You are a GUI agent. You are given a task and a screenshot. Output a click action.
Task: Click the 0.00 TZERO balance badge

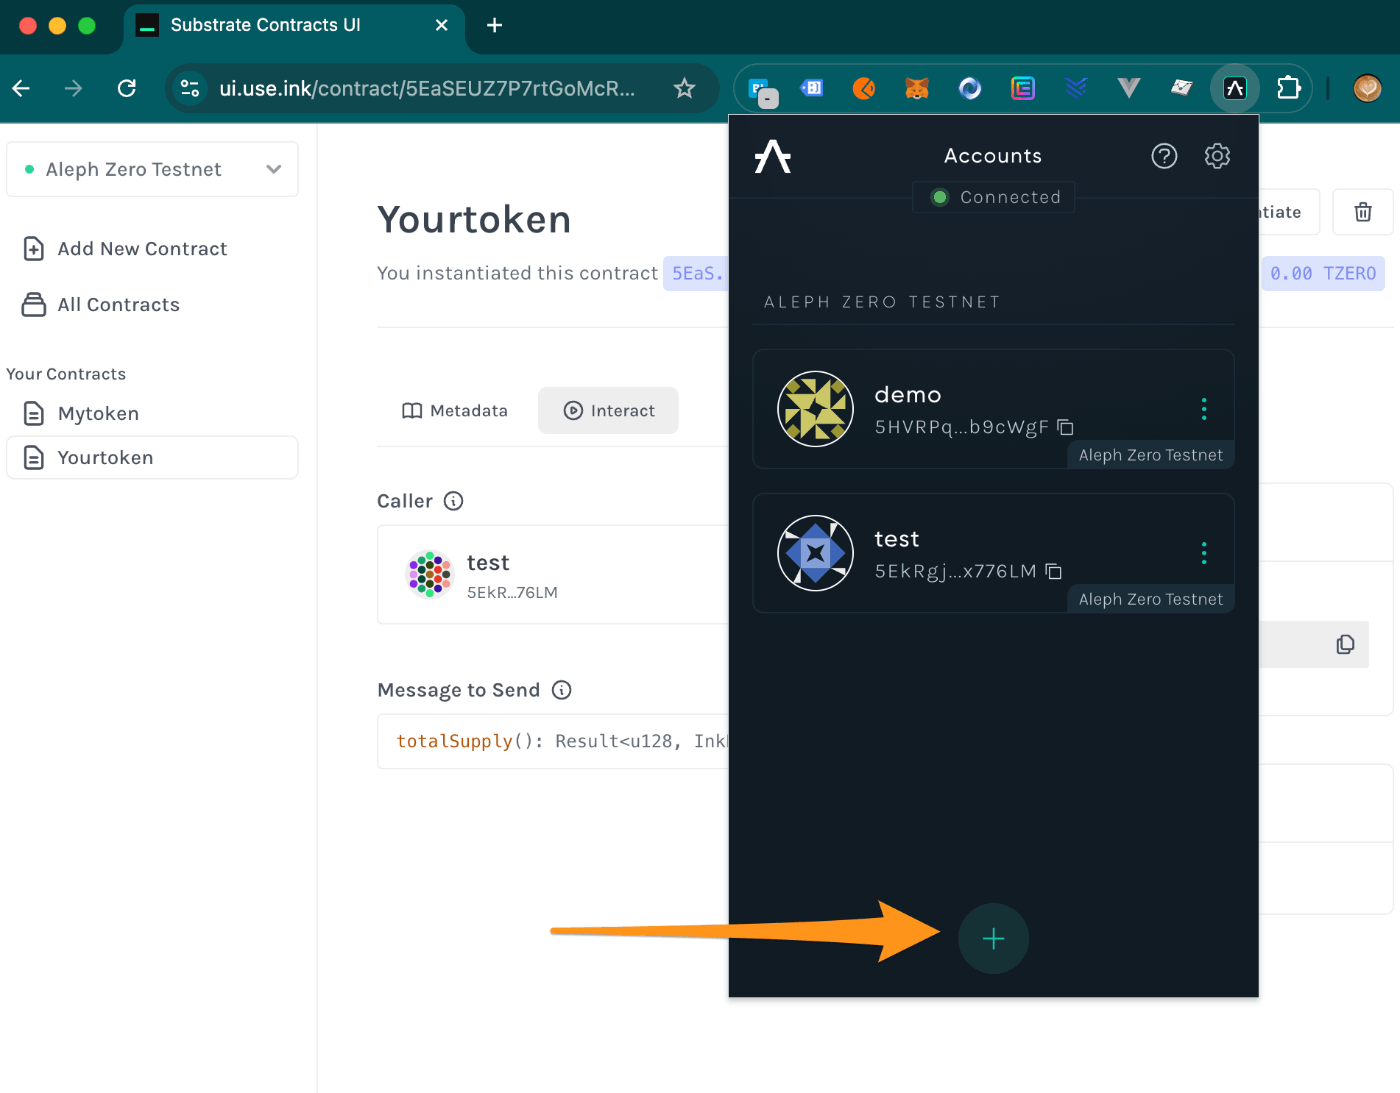pyautogui.click(x=1323, y=273)
